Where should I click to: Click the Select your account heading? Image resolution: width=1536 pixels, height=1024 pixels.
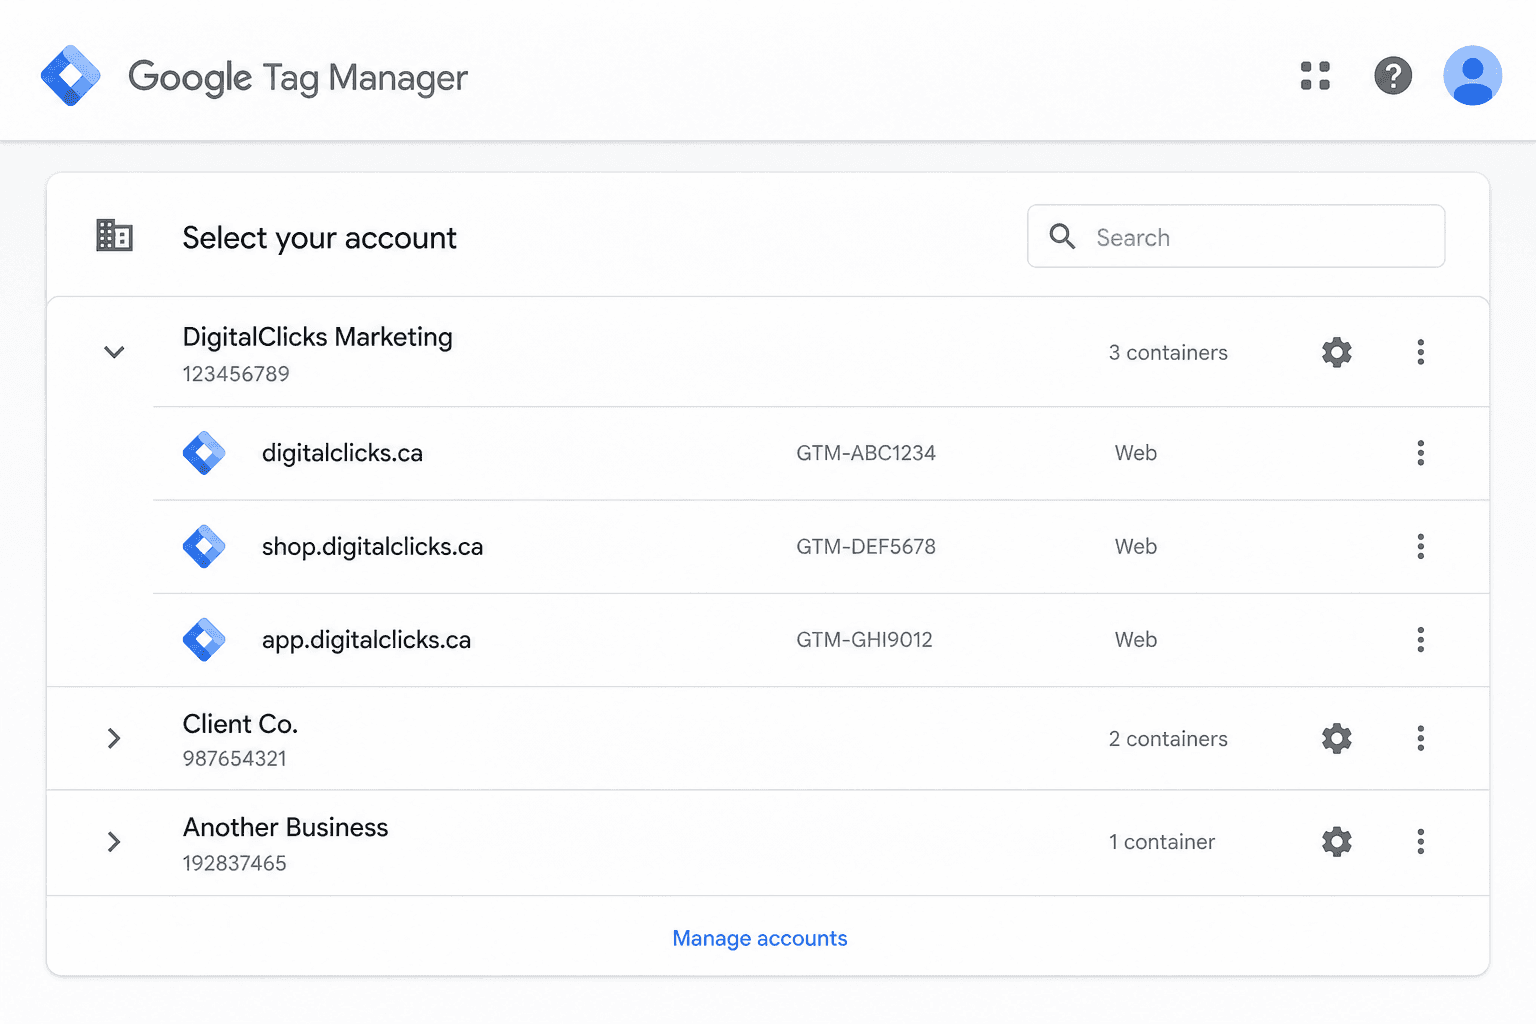(x=319, y=238)
